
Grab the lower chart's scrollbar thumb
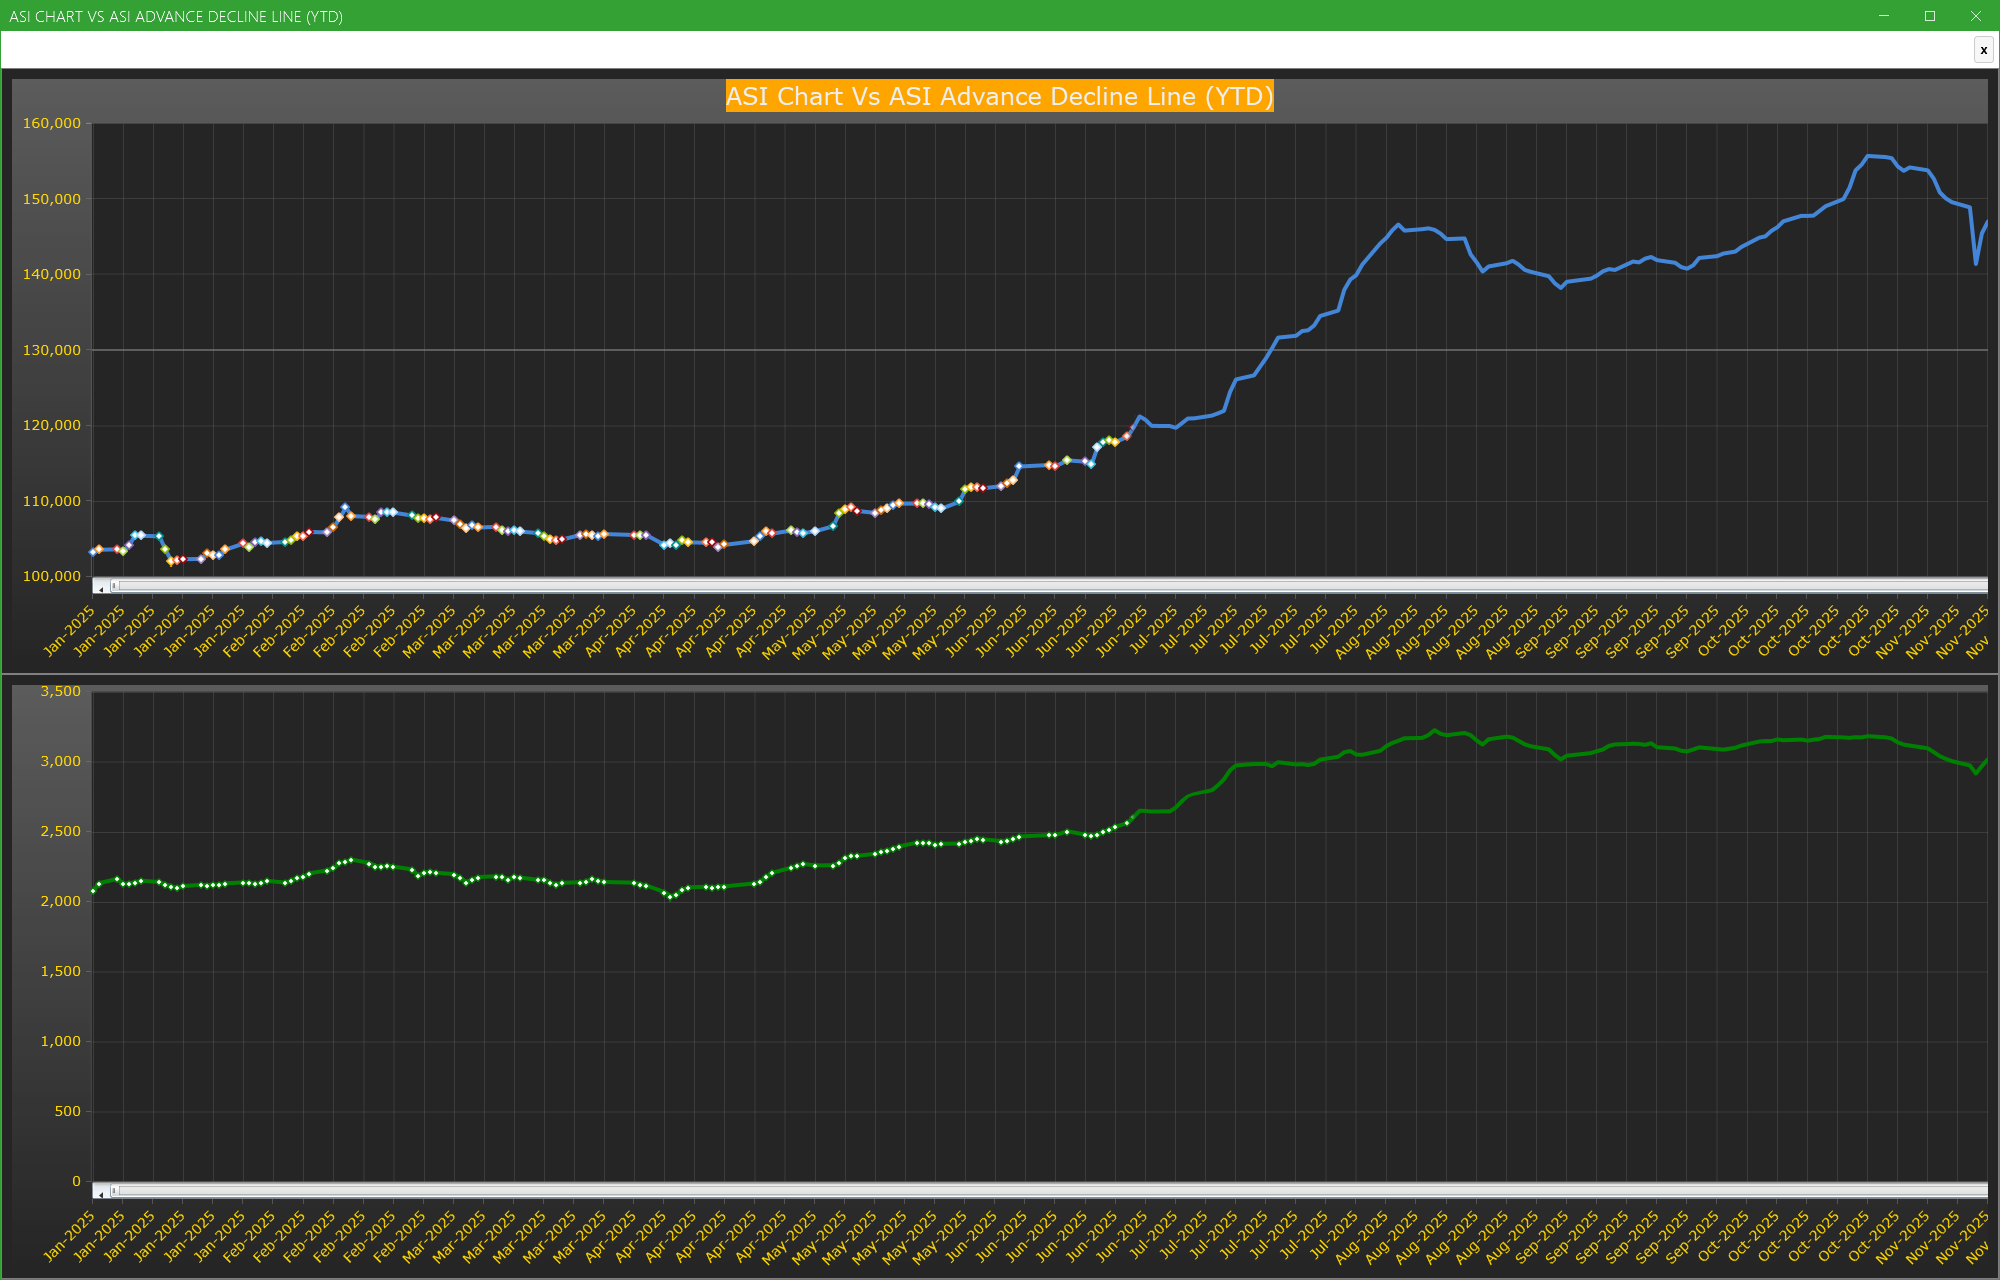(114, 1190)
